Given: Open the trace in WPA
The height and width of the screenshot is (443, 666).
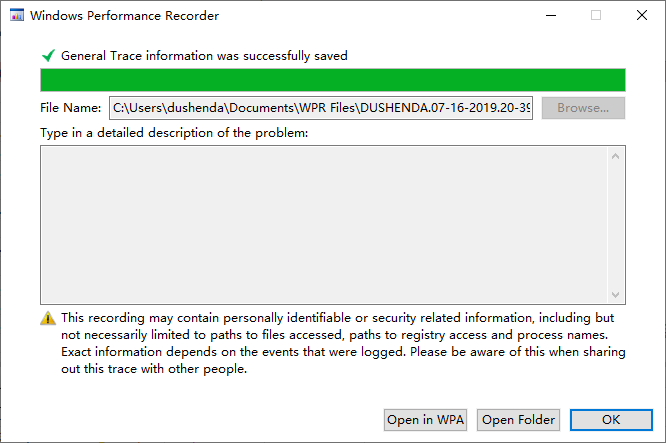Looking at the screenshot, I should point(425,420).
